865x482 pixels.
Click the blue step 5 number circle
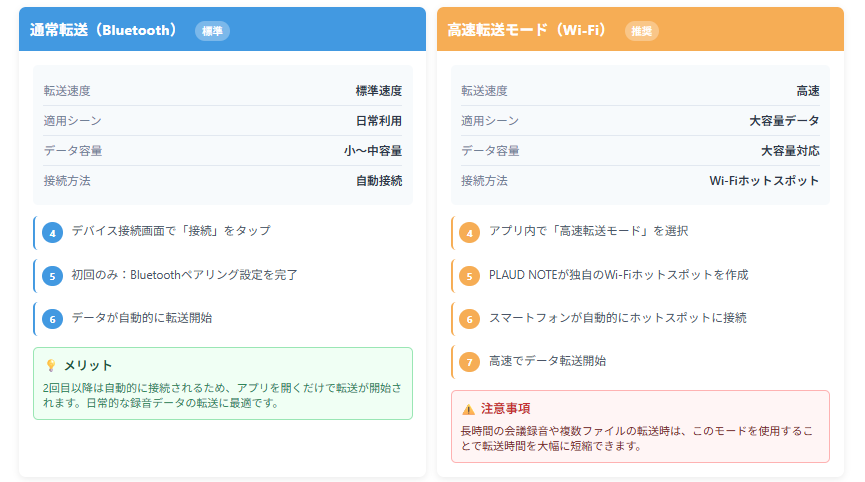tap(53, 275)
